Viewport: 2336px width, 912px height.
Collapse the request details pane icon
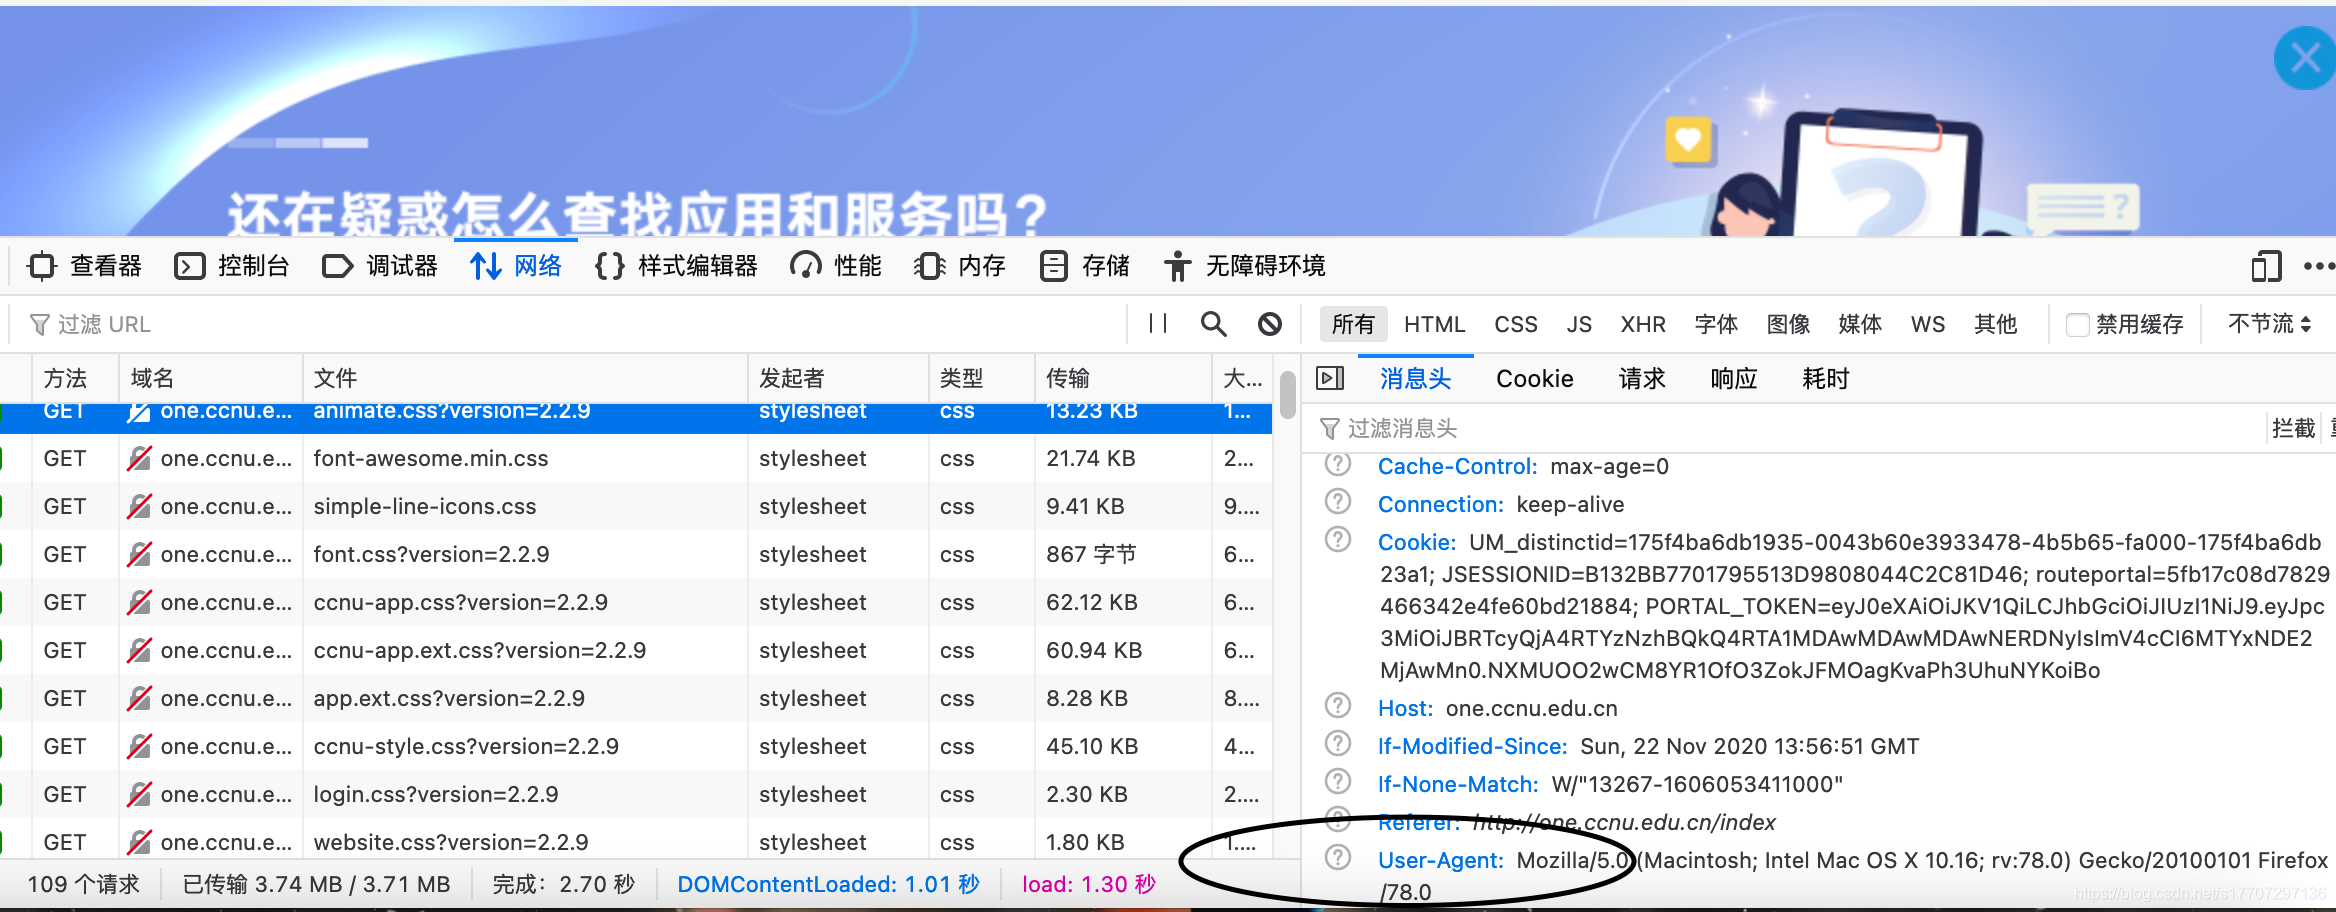[x=1330, y=379]
